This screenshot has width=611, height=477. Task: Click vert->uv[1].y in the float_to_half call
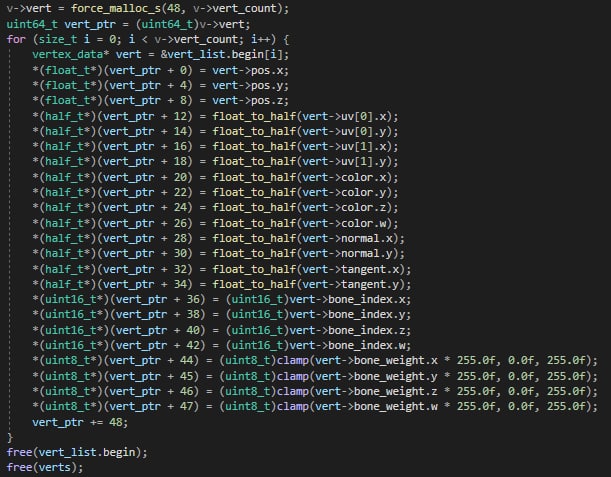(x=344, y=161)
